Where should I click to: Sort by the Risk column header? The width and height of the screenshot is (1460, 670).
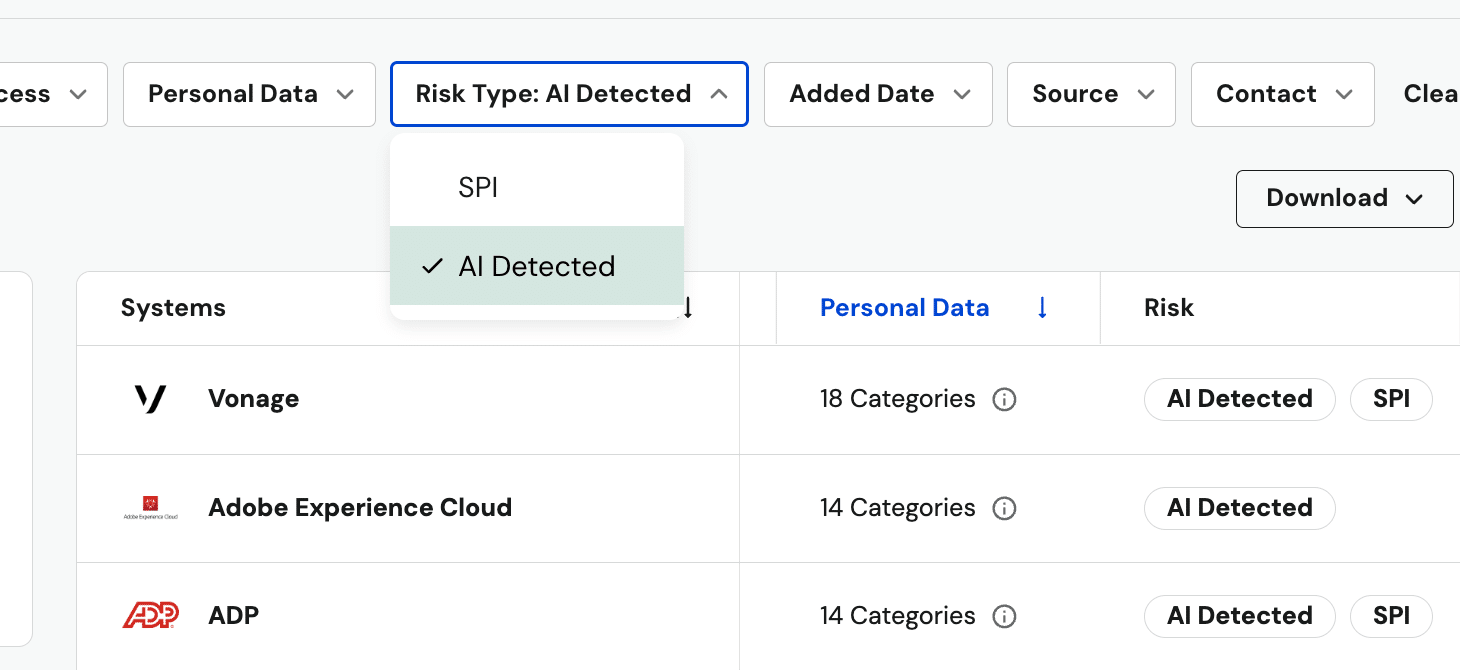(x=1169, y=308)
